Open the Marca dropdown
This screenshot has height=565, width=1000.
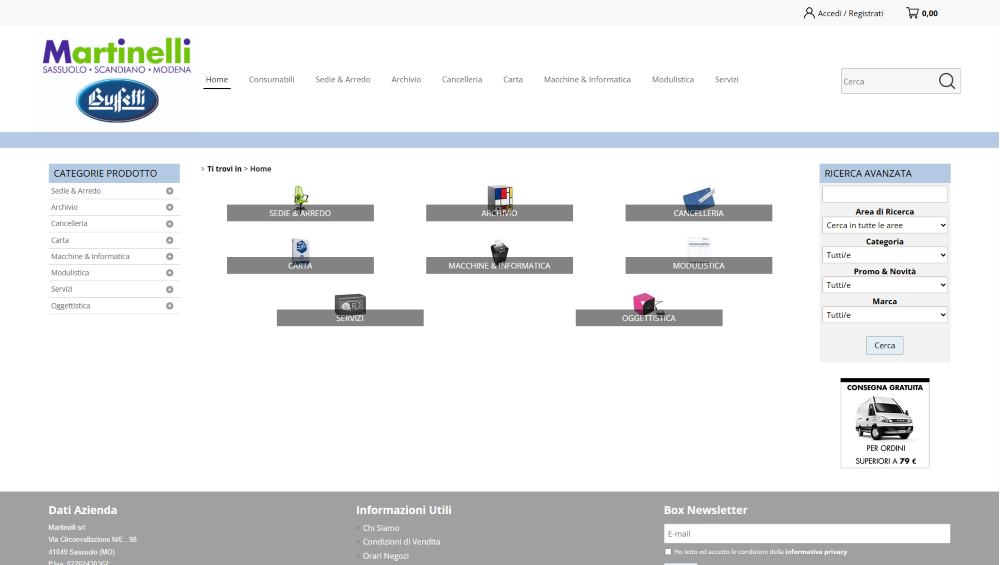[884, 315]
